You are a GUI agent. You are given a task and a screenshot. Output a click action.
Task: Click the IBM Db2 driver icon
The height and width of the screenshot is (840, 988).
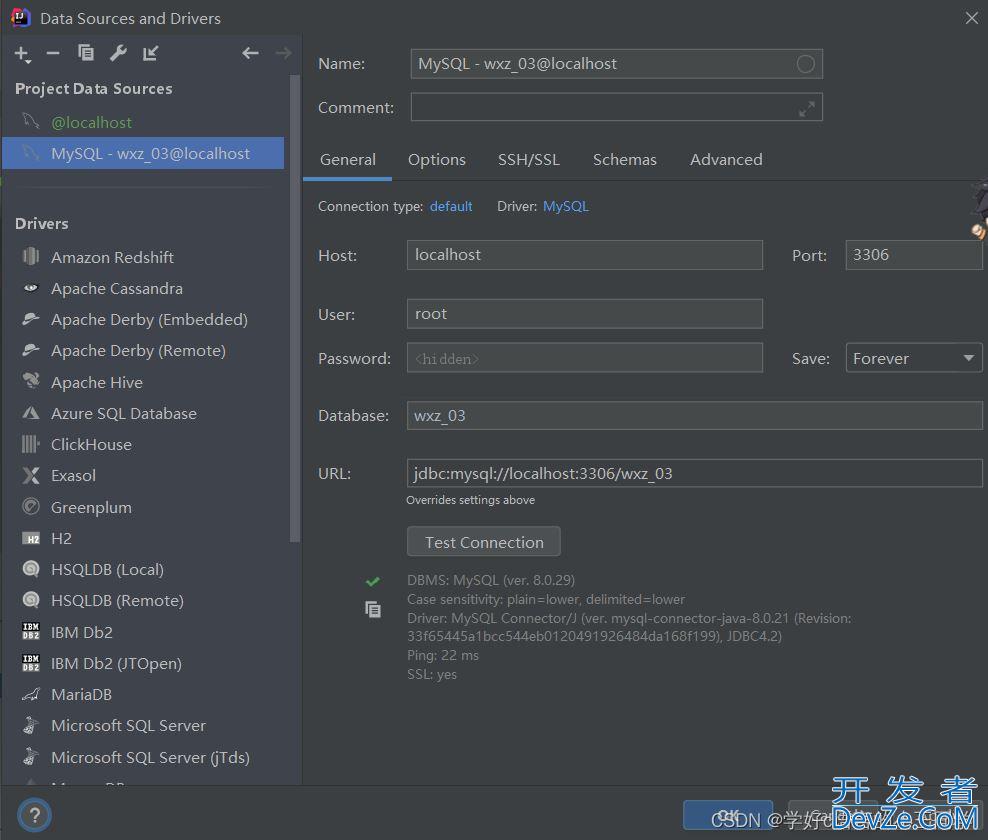point(30,631)
